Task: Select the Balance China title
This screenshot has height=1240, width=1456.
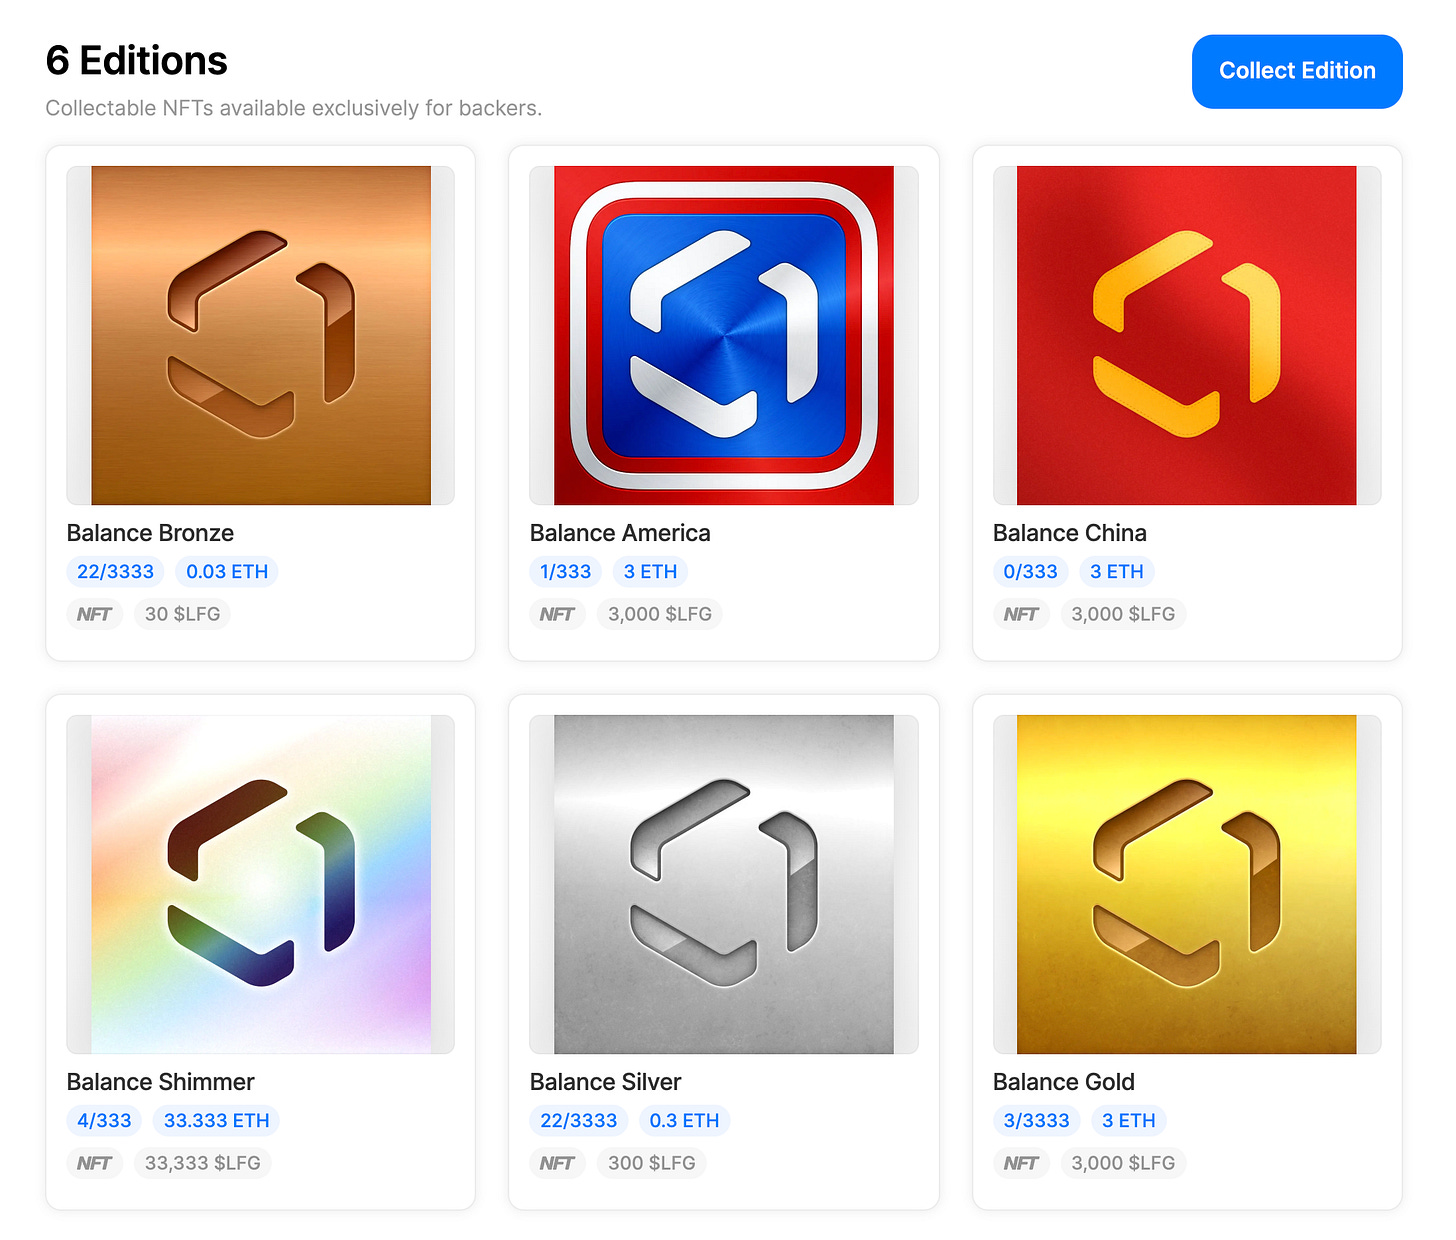Action: [x=1070, y=533]
